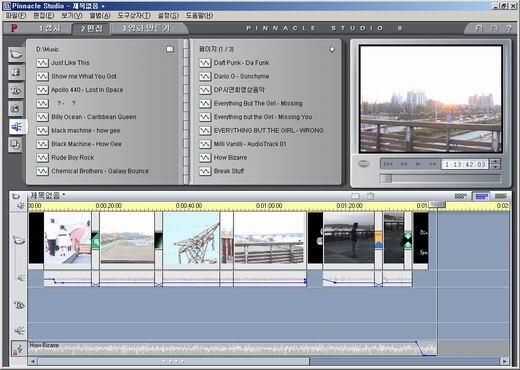Select Show me What You Got

point(84,76)
